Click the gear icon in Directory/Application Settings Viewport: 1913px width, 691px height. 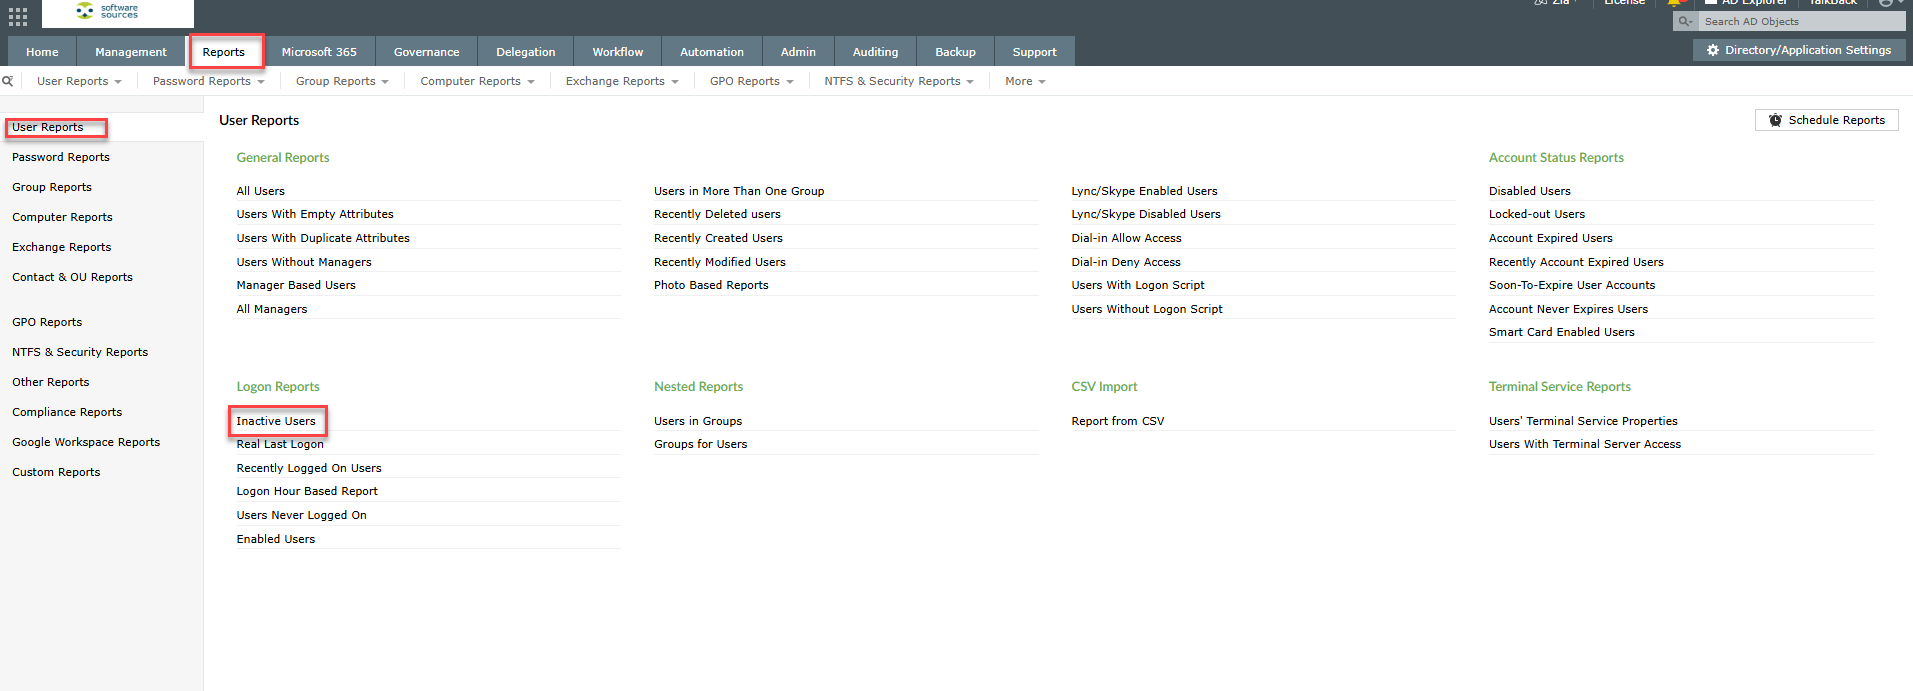(x=1713, y=50)
